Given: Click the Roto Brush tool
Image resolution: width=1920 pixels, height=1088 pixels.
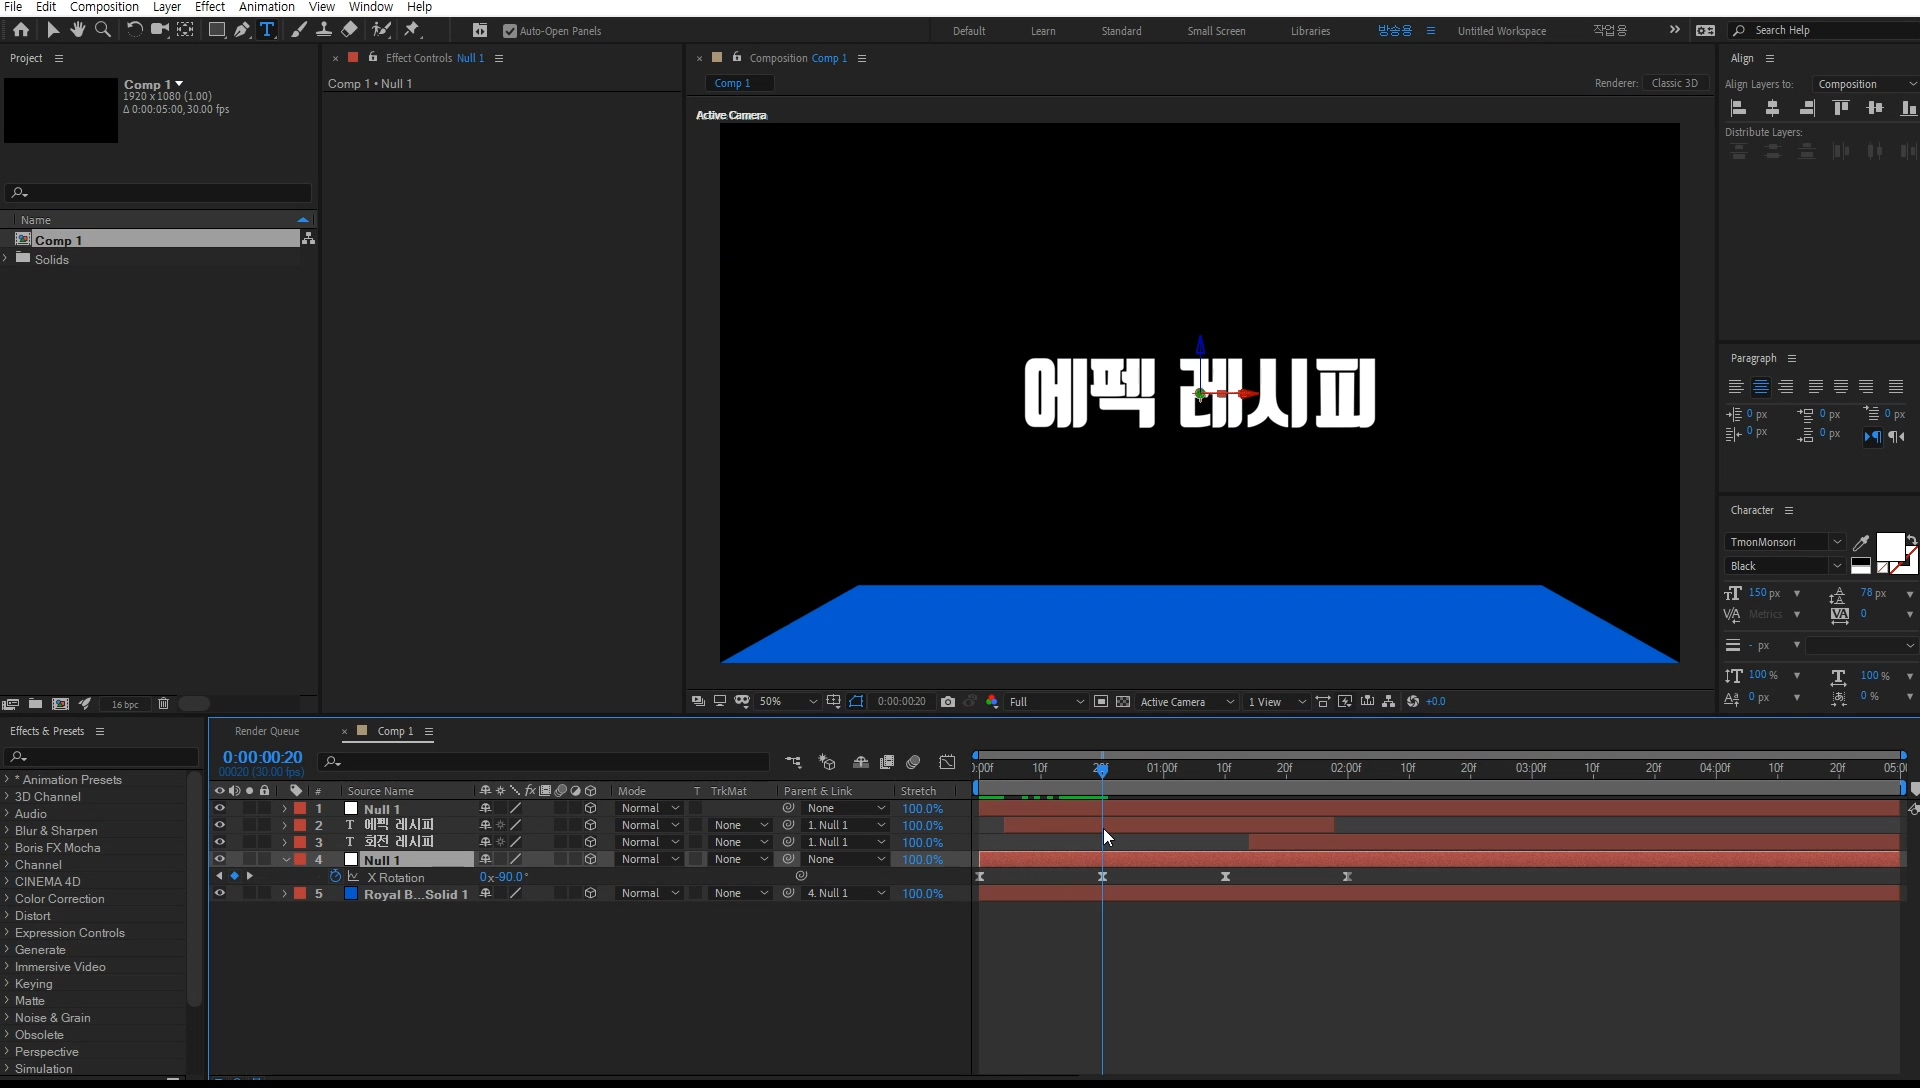Looking at the screenshot, I should [381, 30].
